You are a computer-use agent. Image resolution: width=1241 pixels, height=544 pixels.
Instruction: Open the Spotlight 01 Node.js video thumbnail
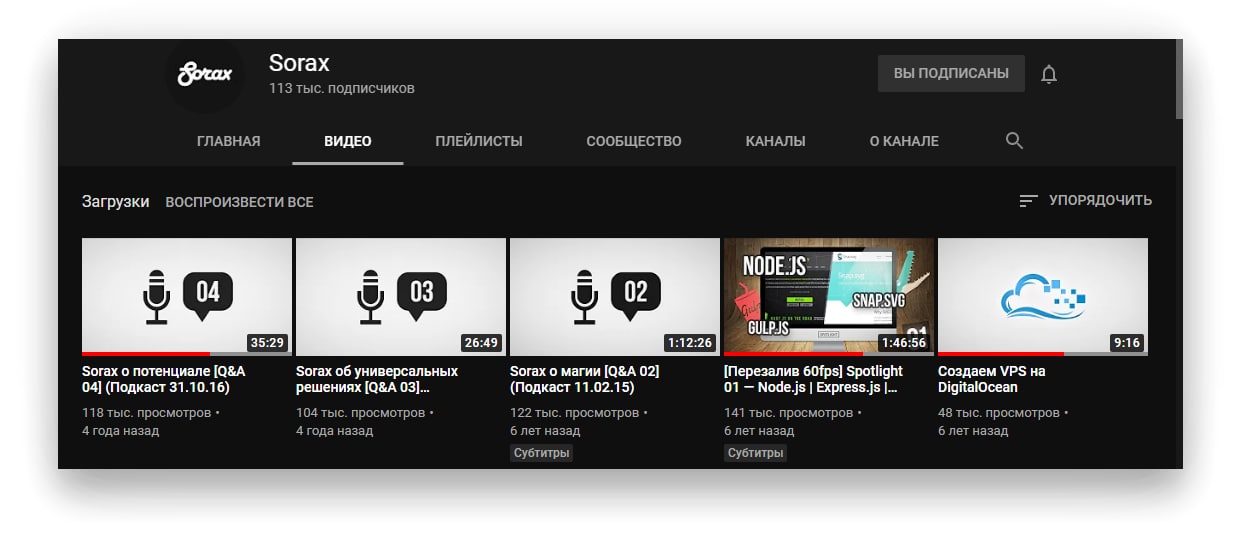tap(829, 296)
